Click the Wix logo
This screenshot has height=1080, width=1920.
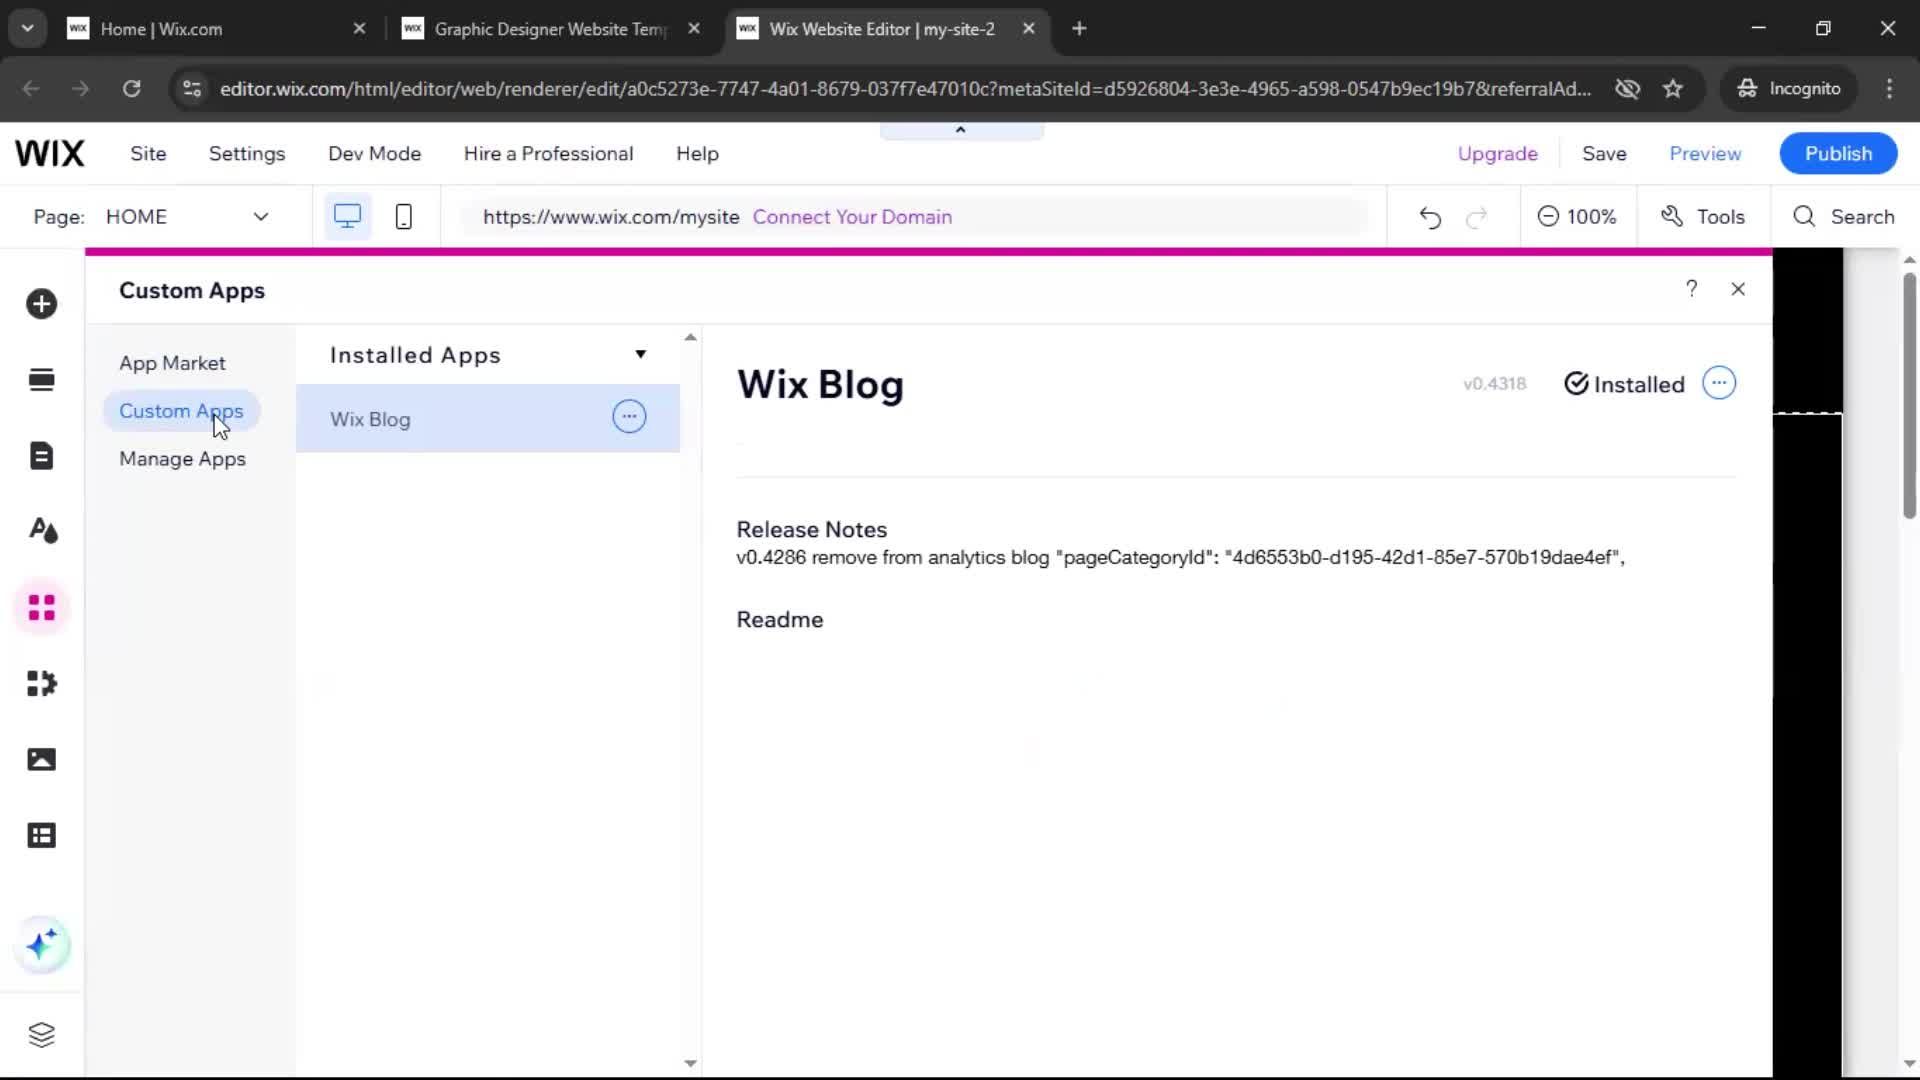(x=50, y=153)
